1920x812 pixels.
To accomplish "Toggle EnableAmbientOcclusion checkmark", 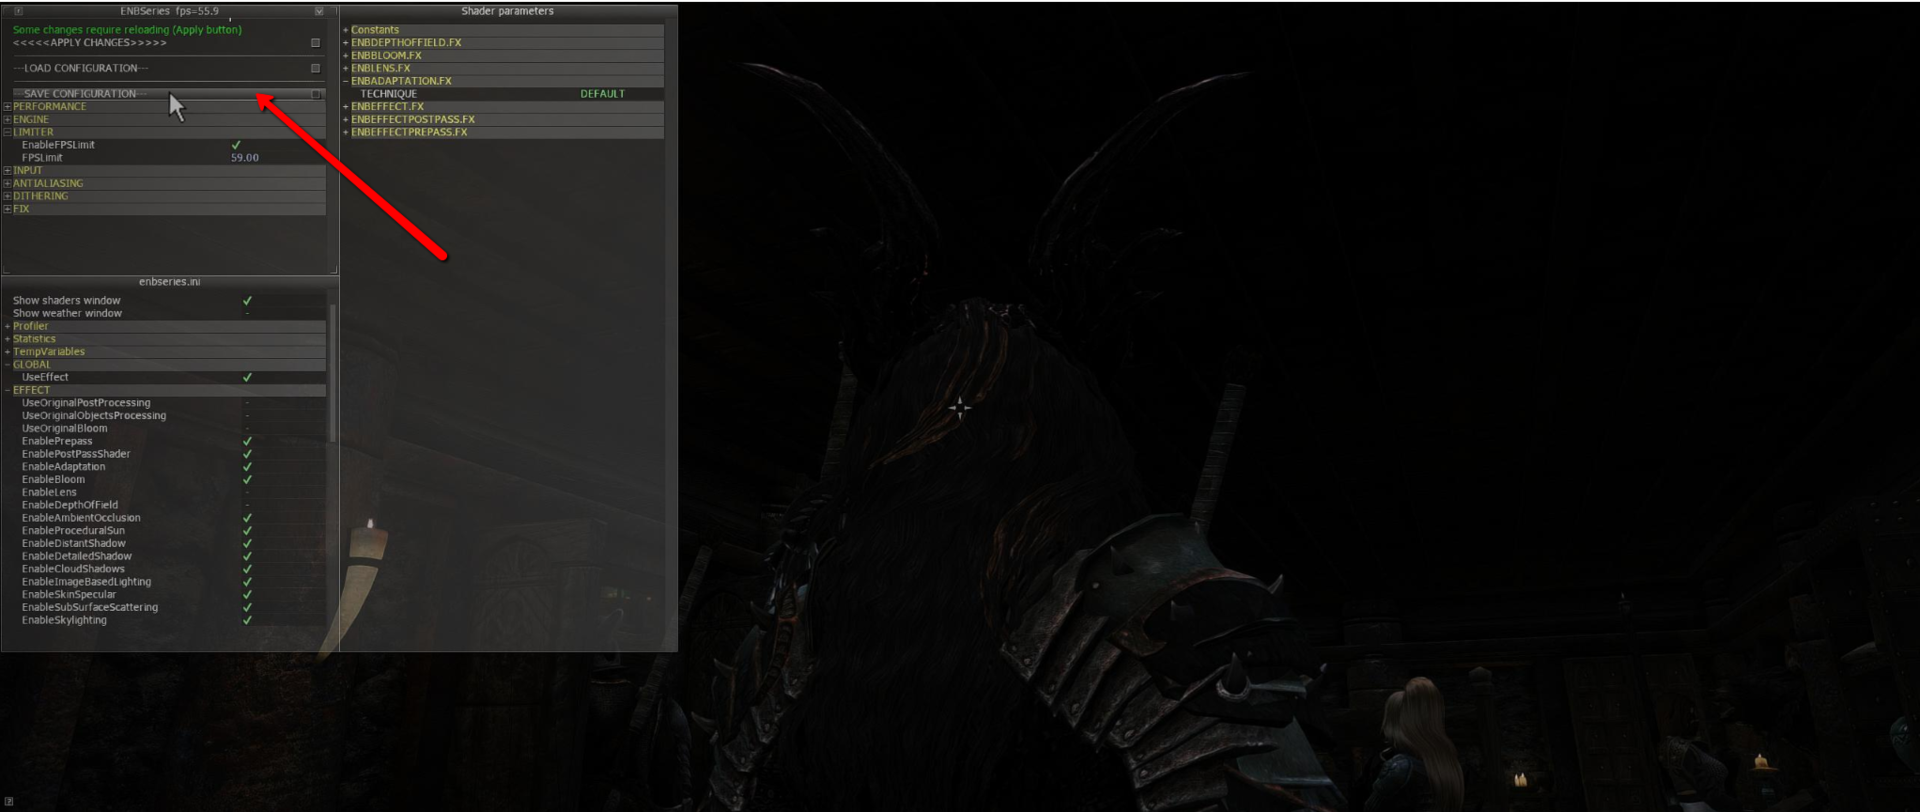I will coord(247,518).
